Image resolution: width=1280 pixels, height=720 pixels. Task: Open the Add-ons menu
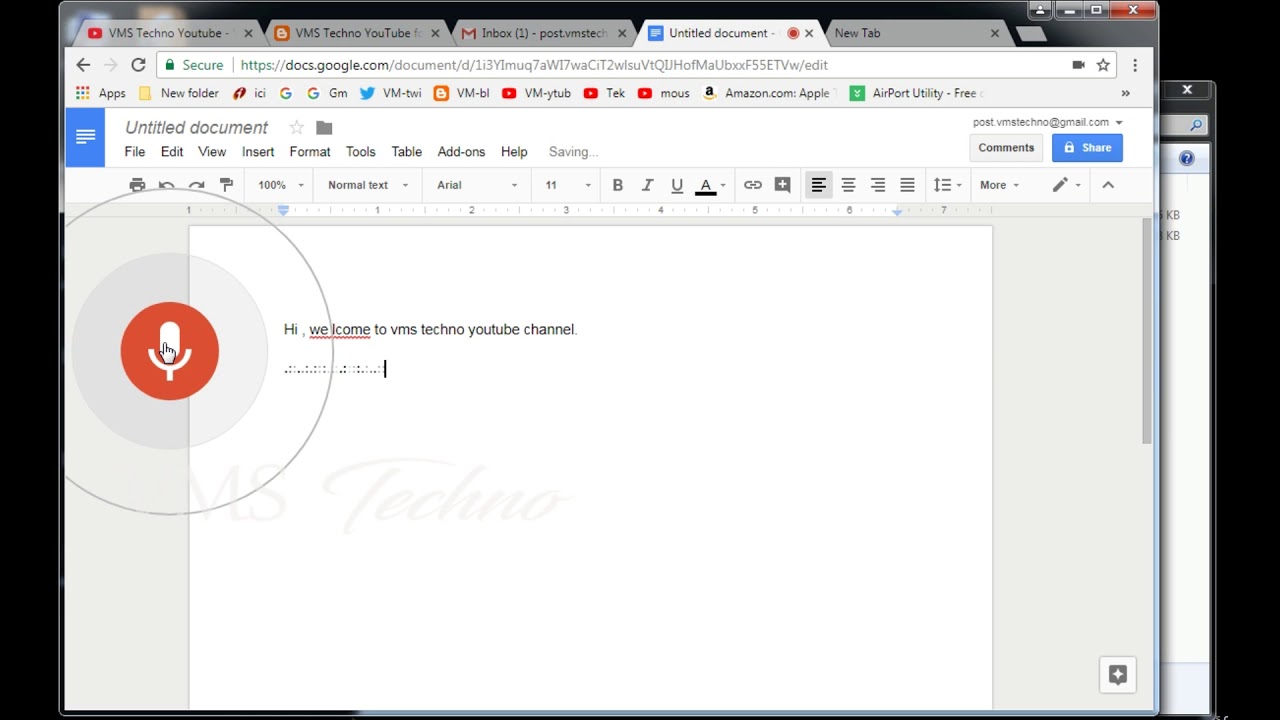[461, 152]
